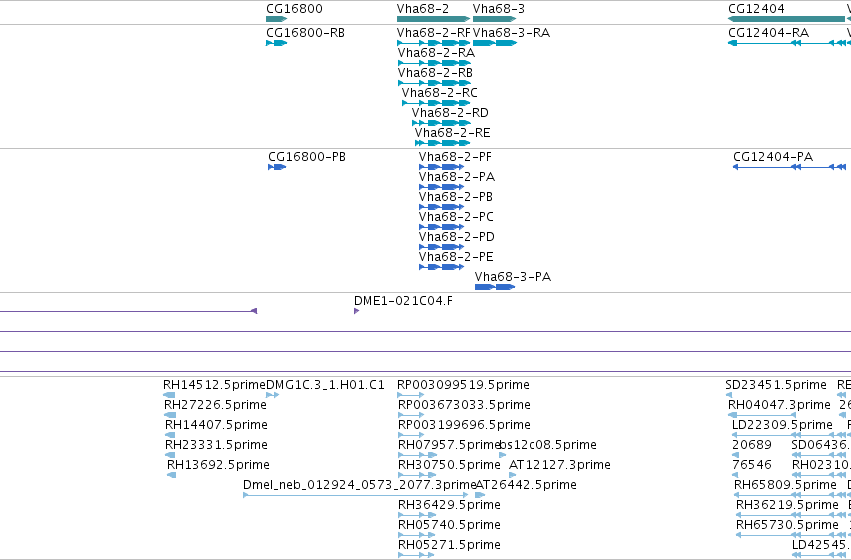Select transcript Vha68-2-RA
The height and width of the screenshot is (560, 851).
436,53
